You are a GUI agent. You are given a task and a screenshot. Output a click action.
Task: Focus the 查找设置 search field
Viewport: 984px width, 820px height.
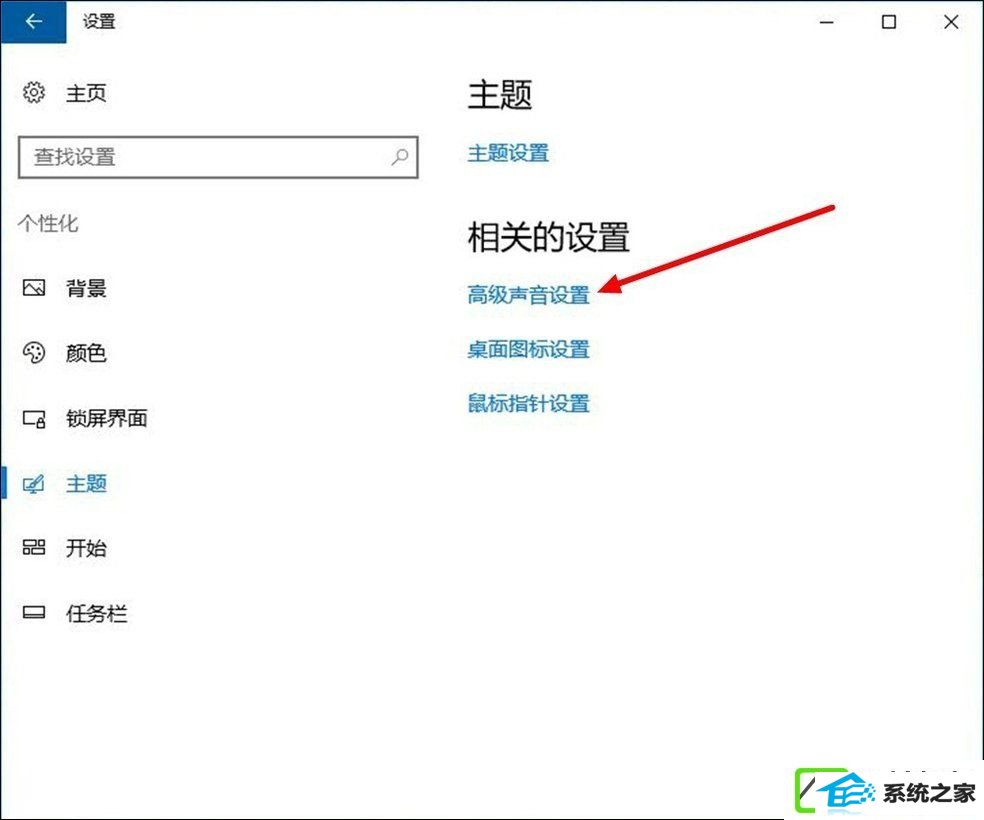click(218, 157)
